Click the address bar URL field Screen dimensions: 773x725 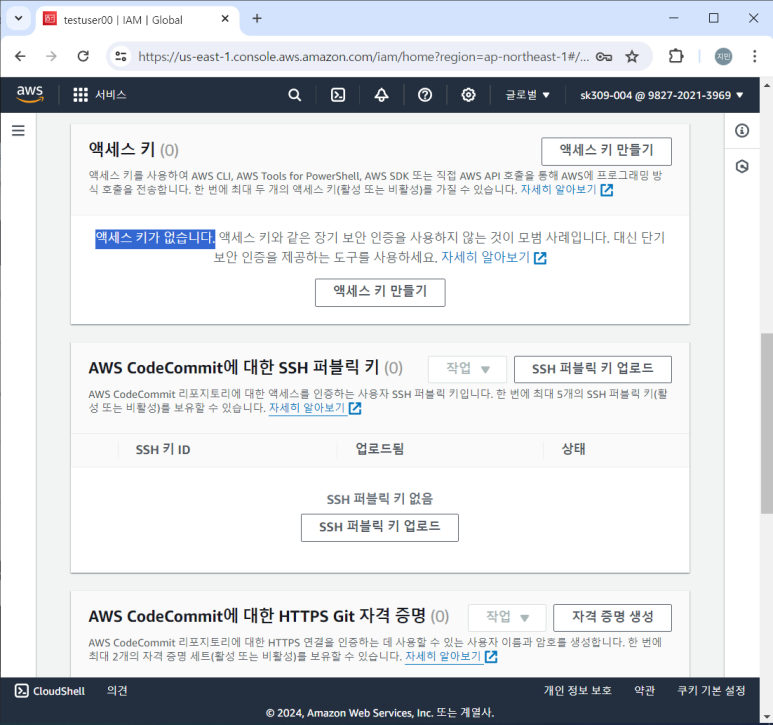(363, 57)
